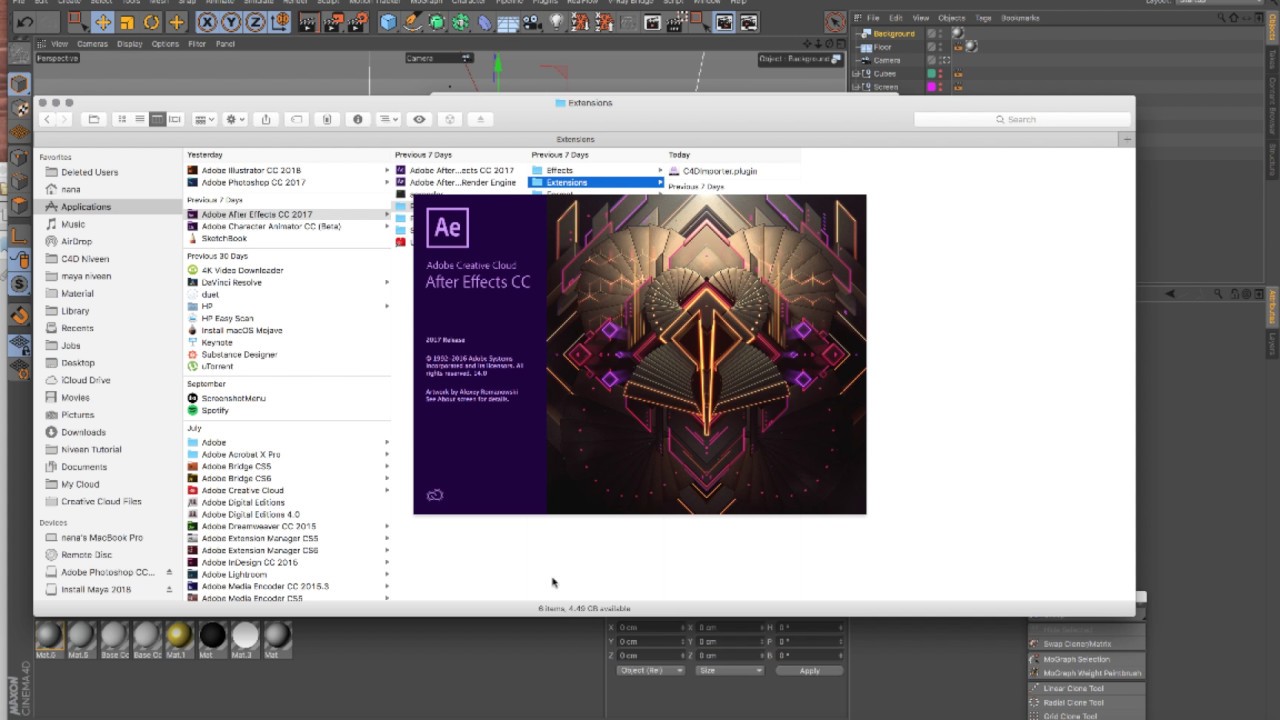This screenshot has width=1280, height=720.
Task: Open the Cameras menu in viewport
Action: coord(92,44)
